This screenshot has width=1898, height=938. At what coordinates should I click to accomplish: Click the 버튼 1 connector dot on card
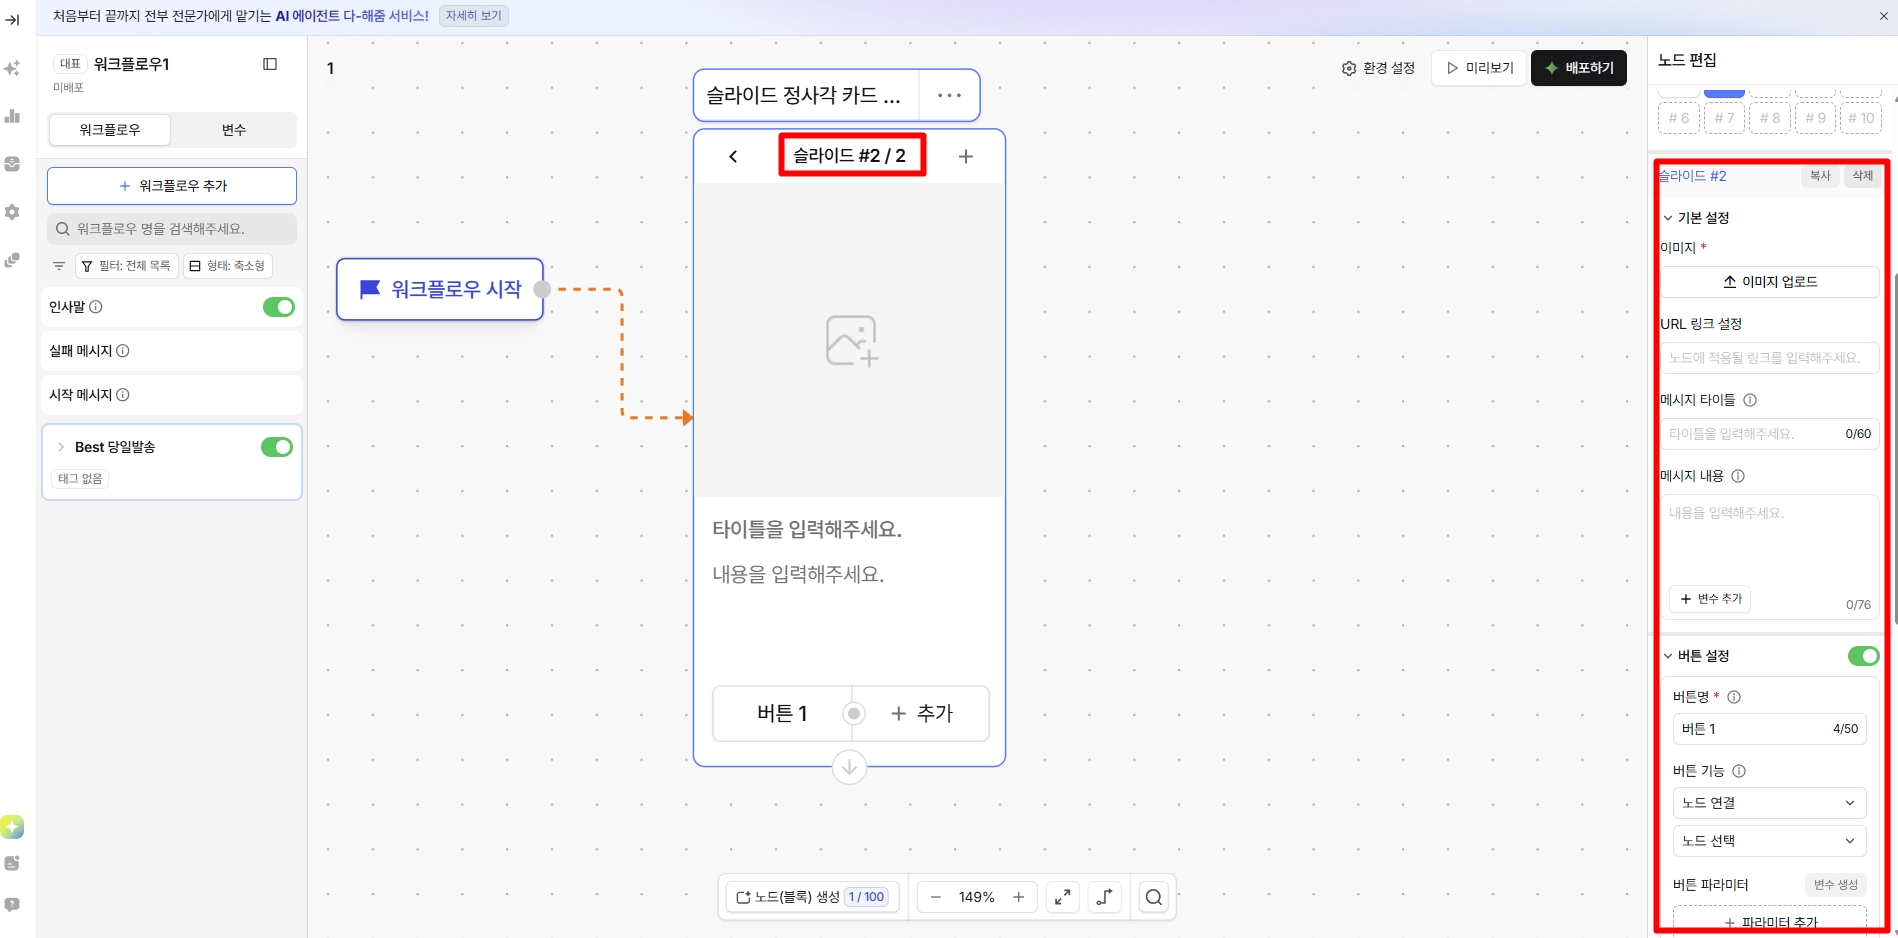pos(853,713)
